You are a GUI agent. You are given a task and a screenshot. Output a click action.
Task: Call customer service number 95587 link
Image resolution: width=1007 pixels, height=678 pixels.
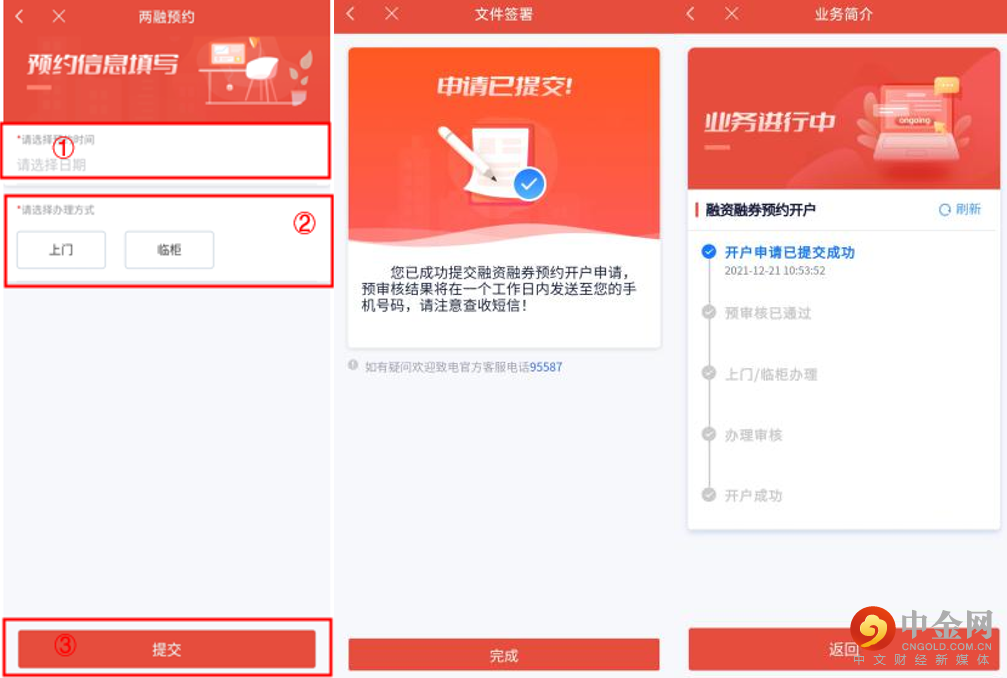click(546, 367)
